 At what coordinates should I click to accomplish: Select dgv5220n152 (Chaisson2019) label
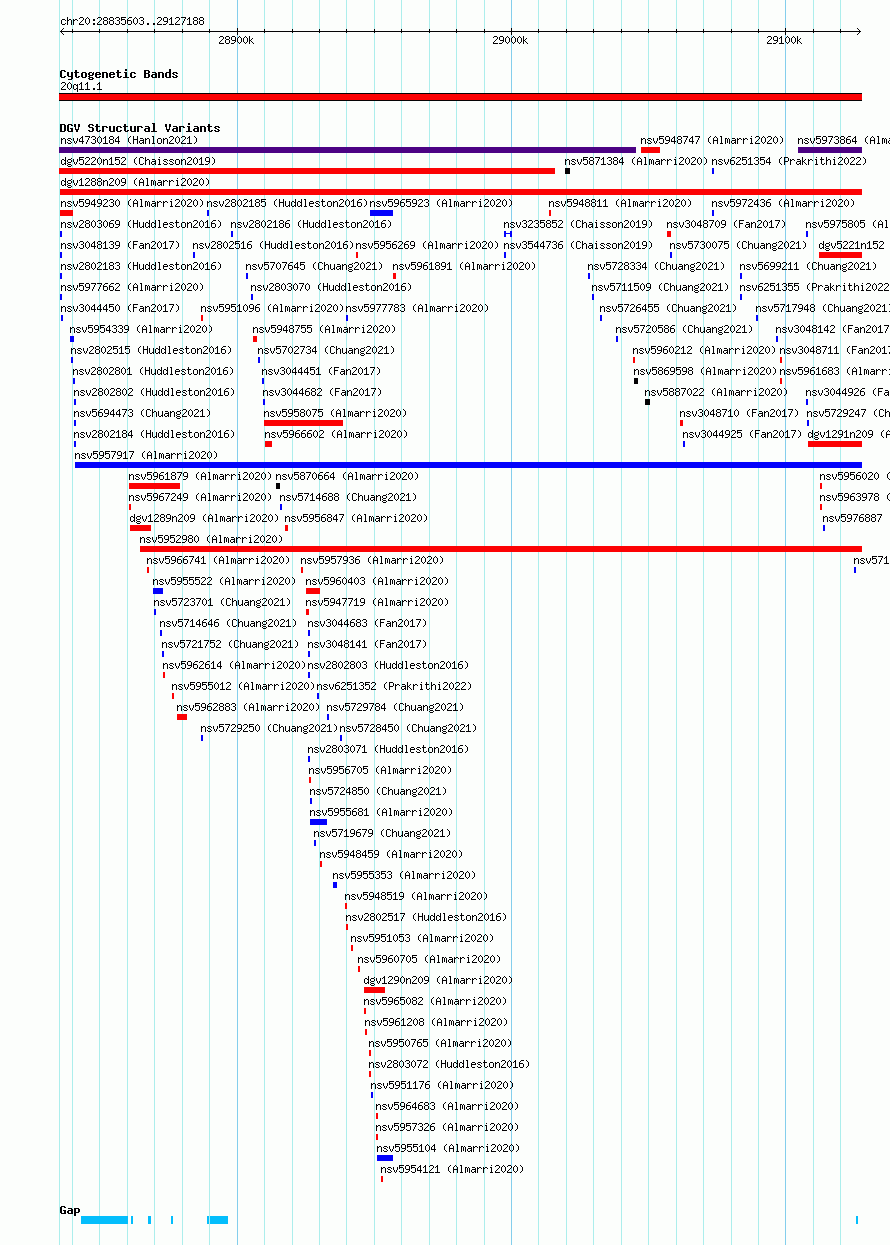point(137,161)
